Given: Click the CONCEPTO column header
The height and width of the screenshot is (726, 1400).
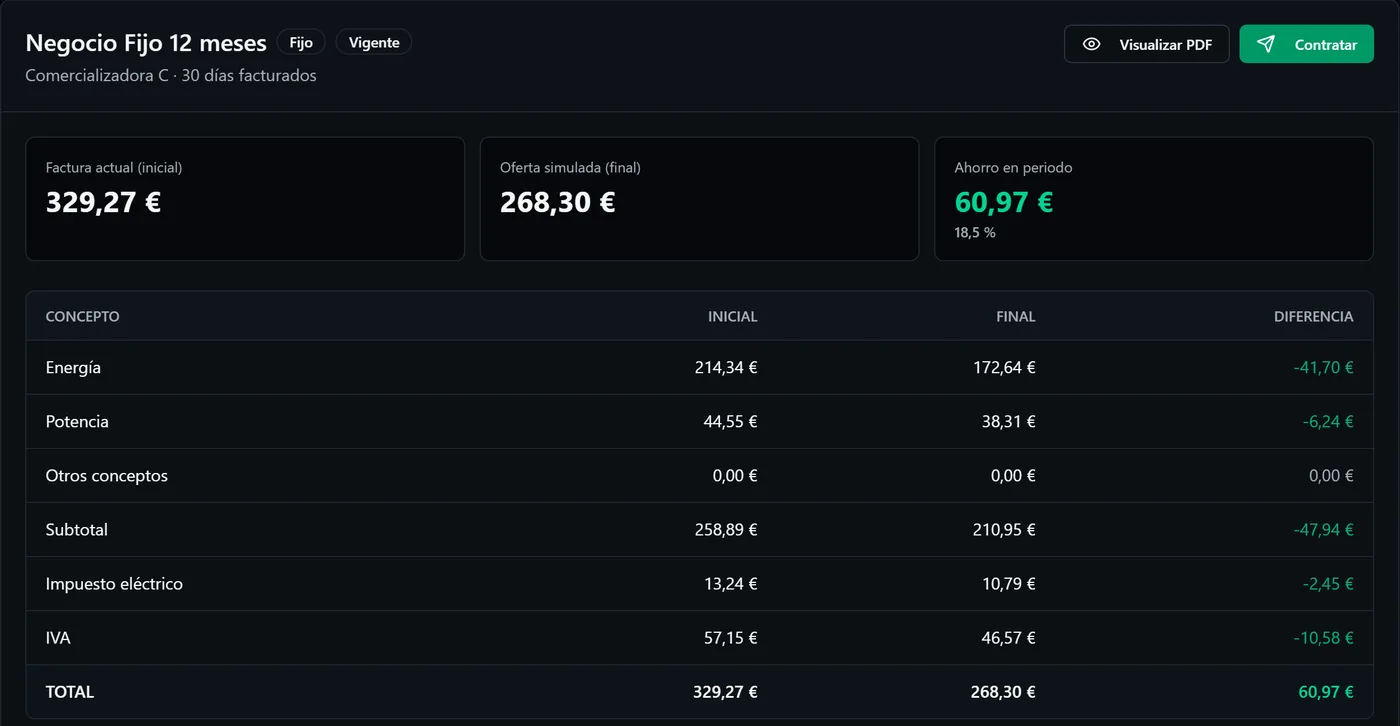Looking at the screenshot, I should pos(82,316).
